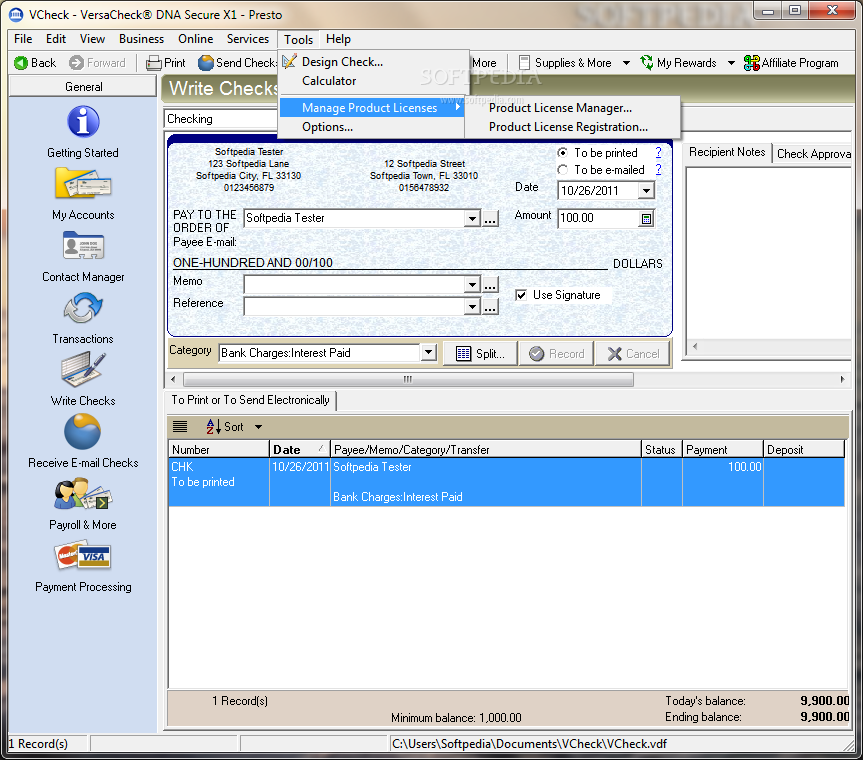863x760 pixels.
Task: Expand the Category dropdown
Action: 429,353
